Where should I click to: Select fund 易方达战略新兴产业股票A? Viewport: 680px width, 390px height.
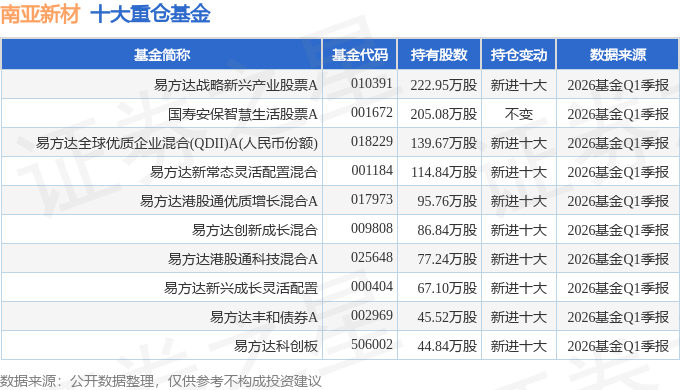[x=236, y=85]
